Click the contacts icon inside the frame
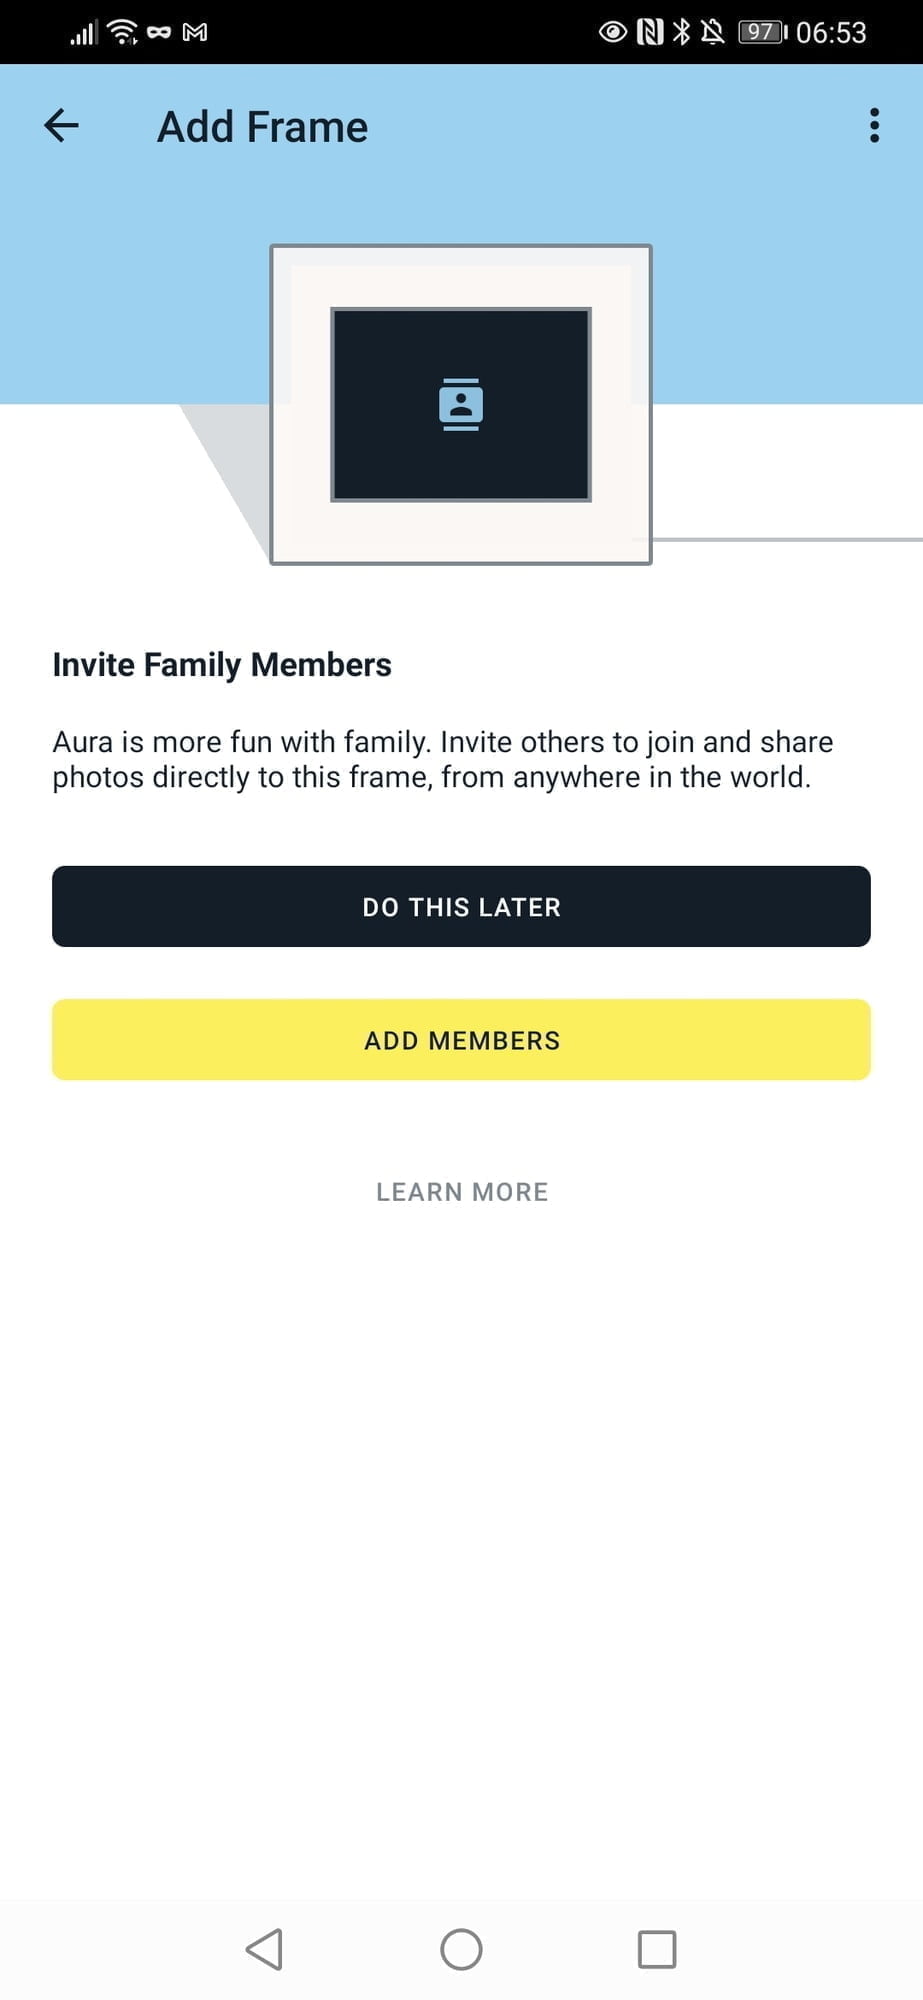 click(x=461, y=404)
